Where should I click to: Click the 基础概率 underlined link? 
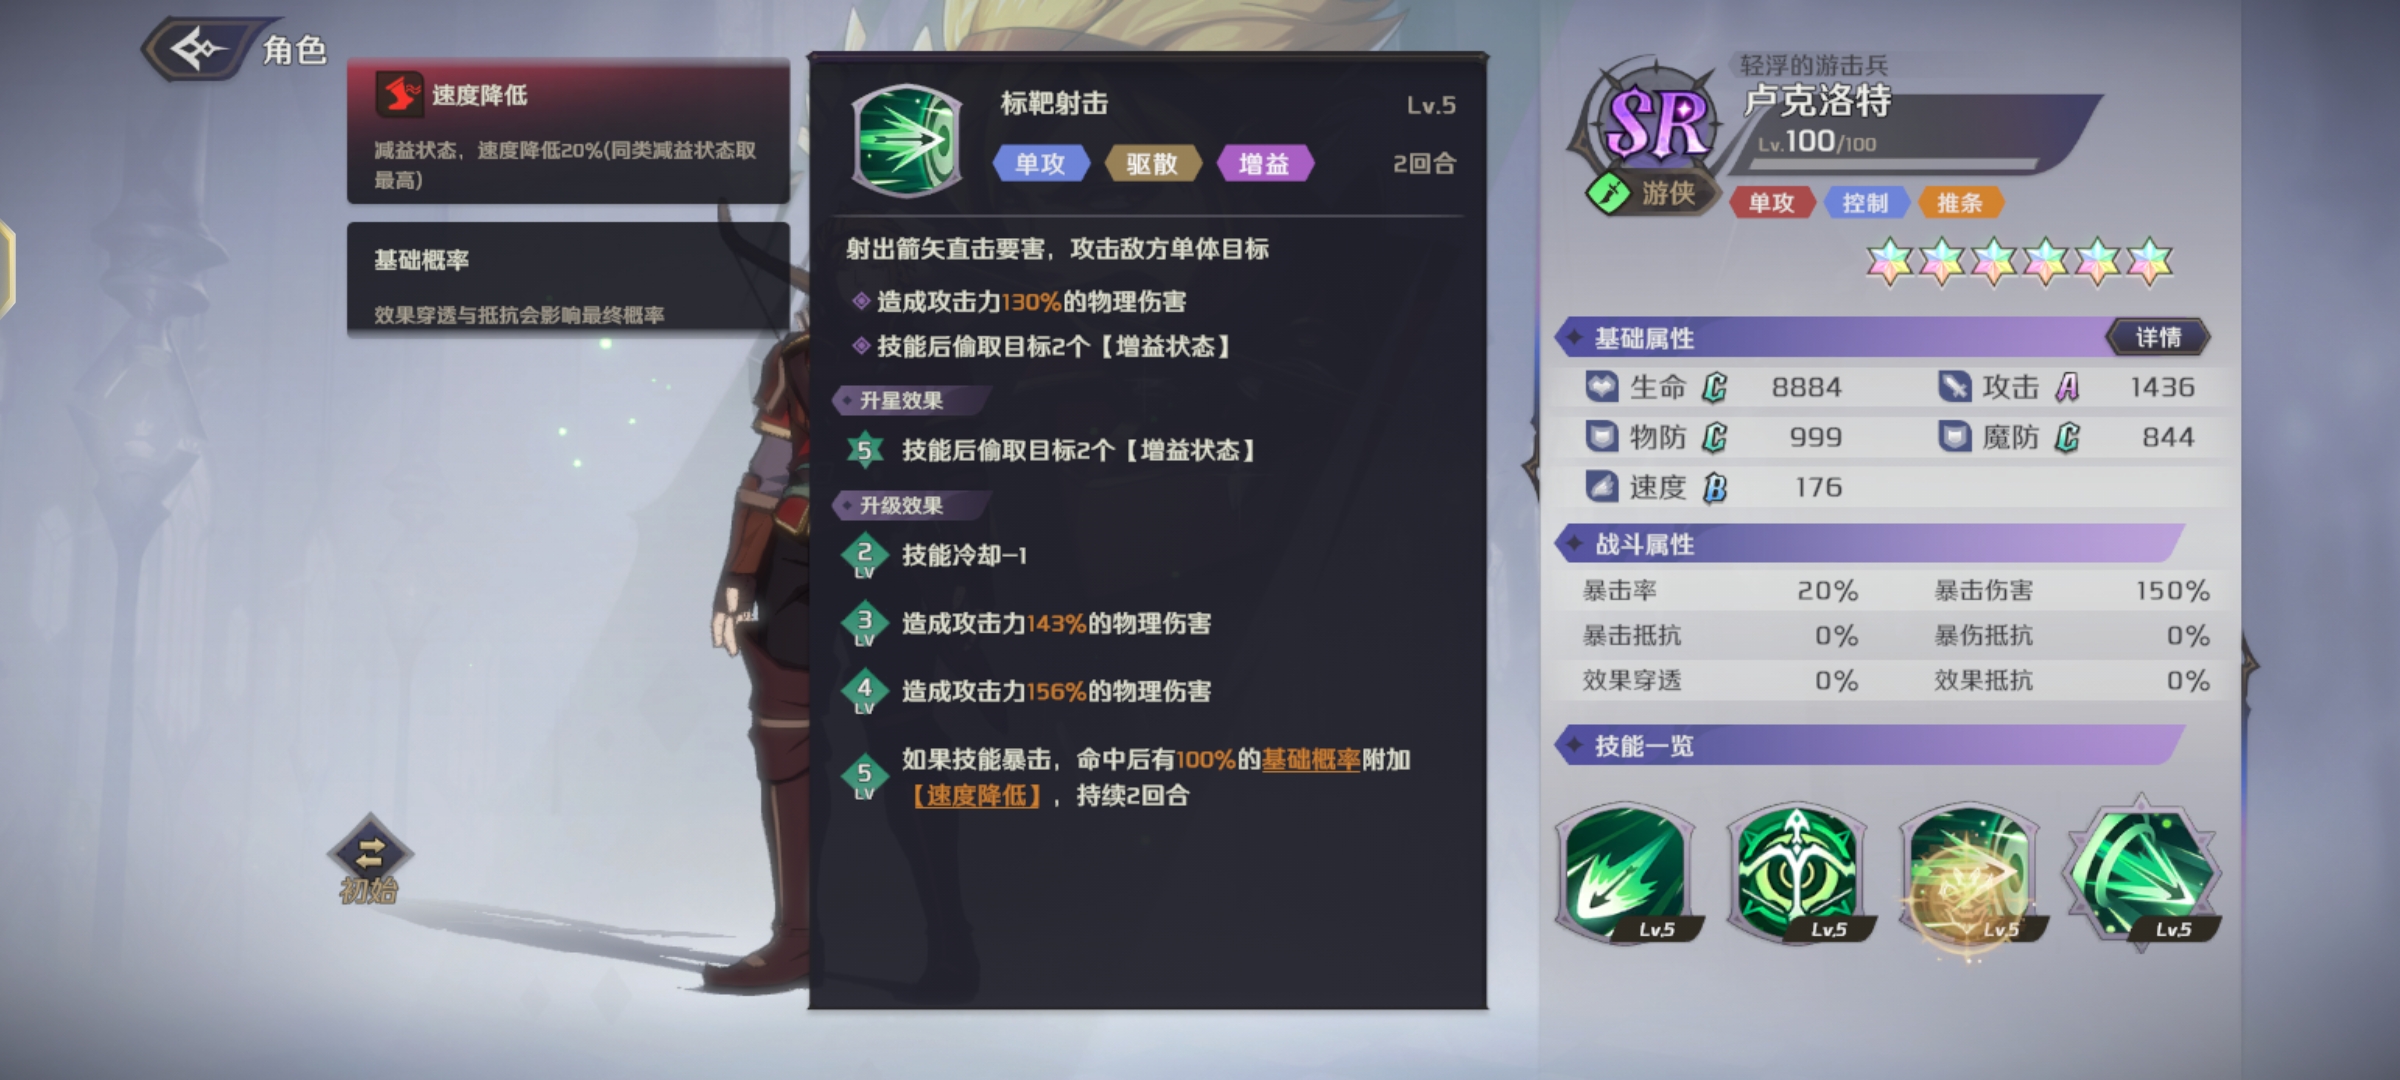click(1311, 760)
